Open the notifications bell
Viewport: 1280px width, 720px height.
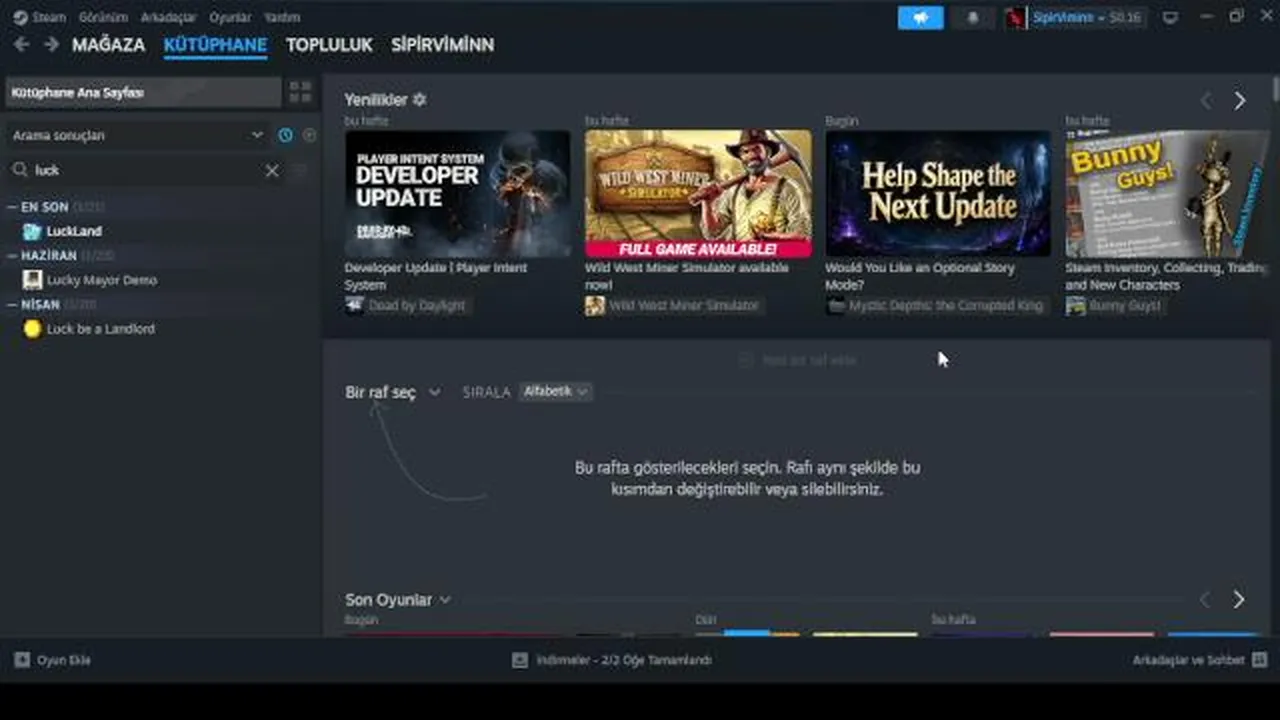[972, 18]
